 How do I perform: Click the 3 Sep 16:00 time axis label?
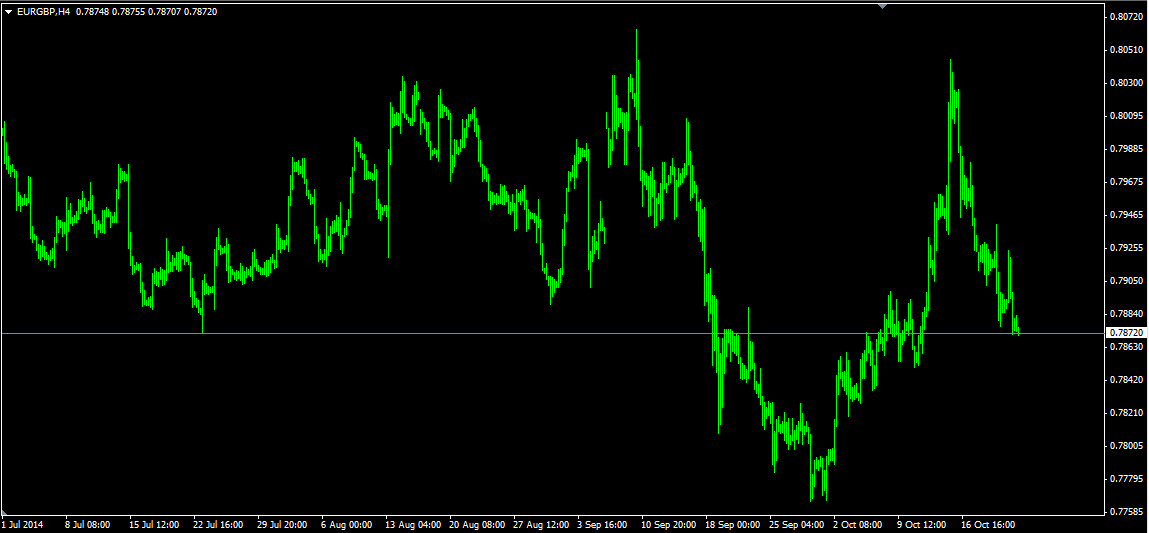coord(603,525)
